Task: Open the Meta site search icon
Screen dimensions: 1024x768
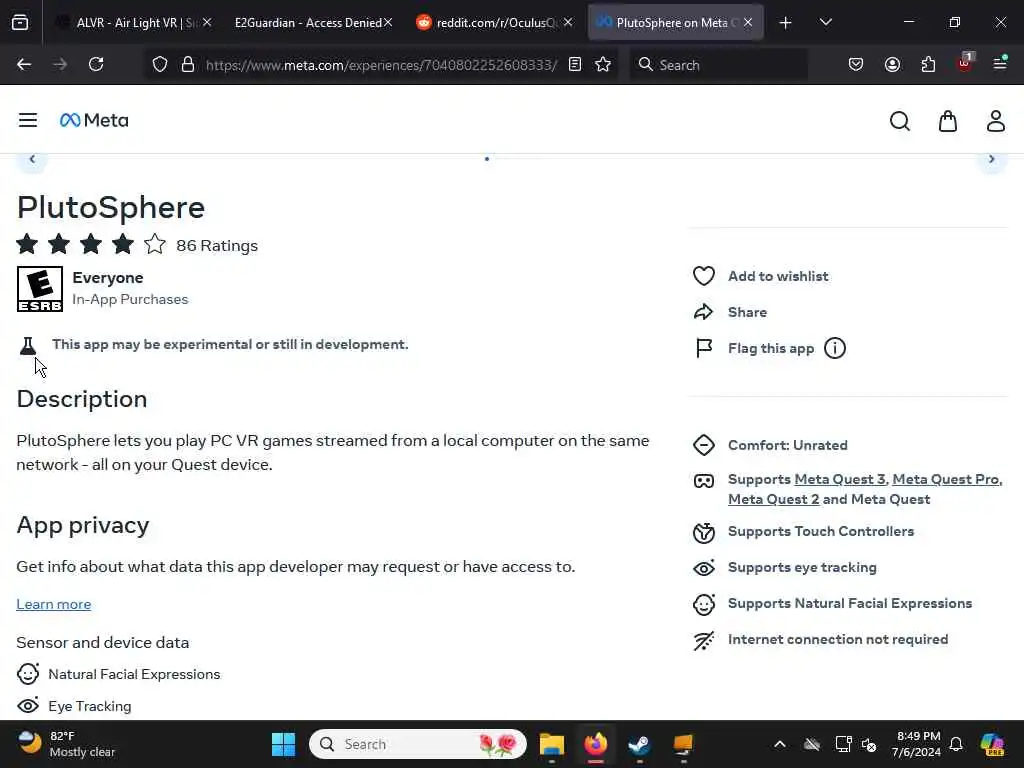Action: (x=899, y=121)
